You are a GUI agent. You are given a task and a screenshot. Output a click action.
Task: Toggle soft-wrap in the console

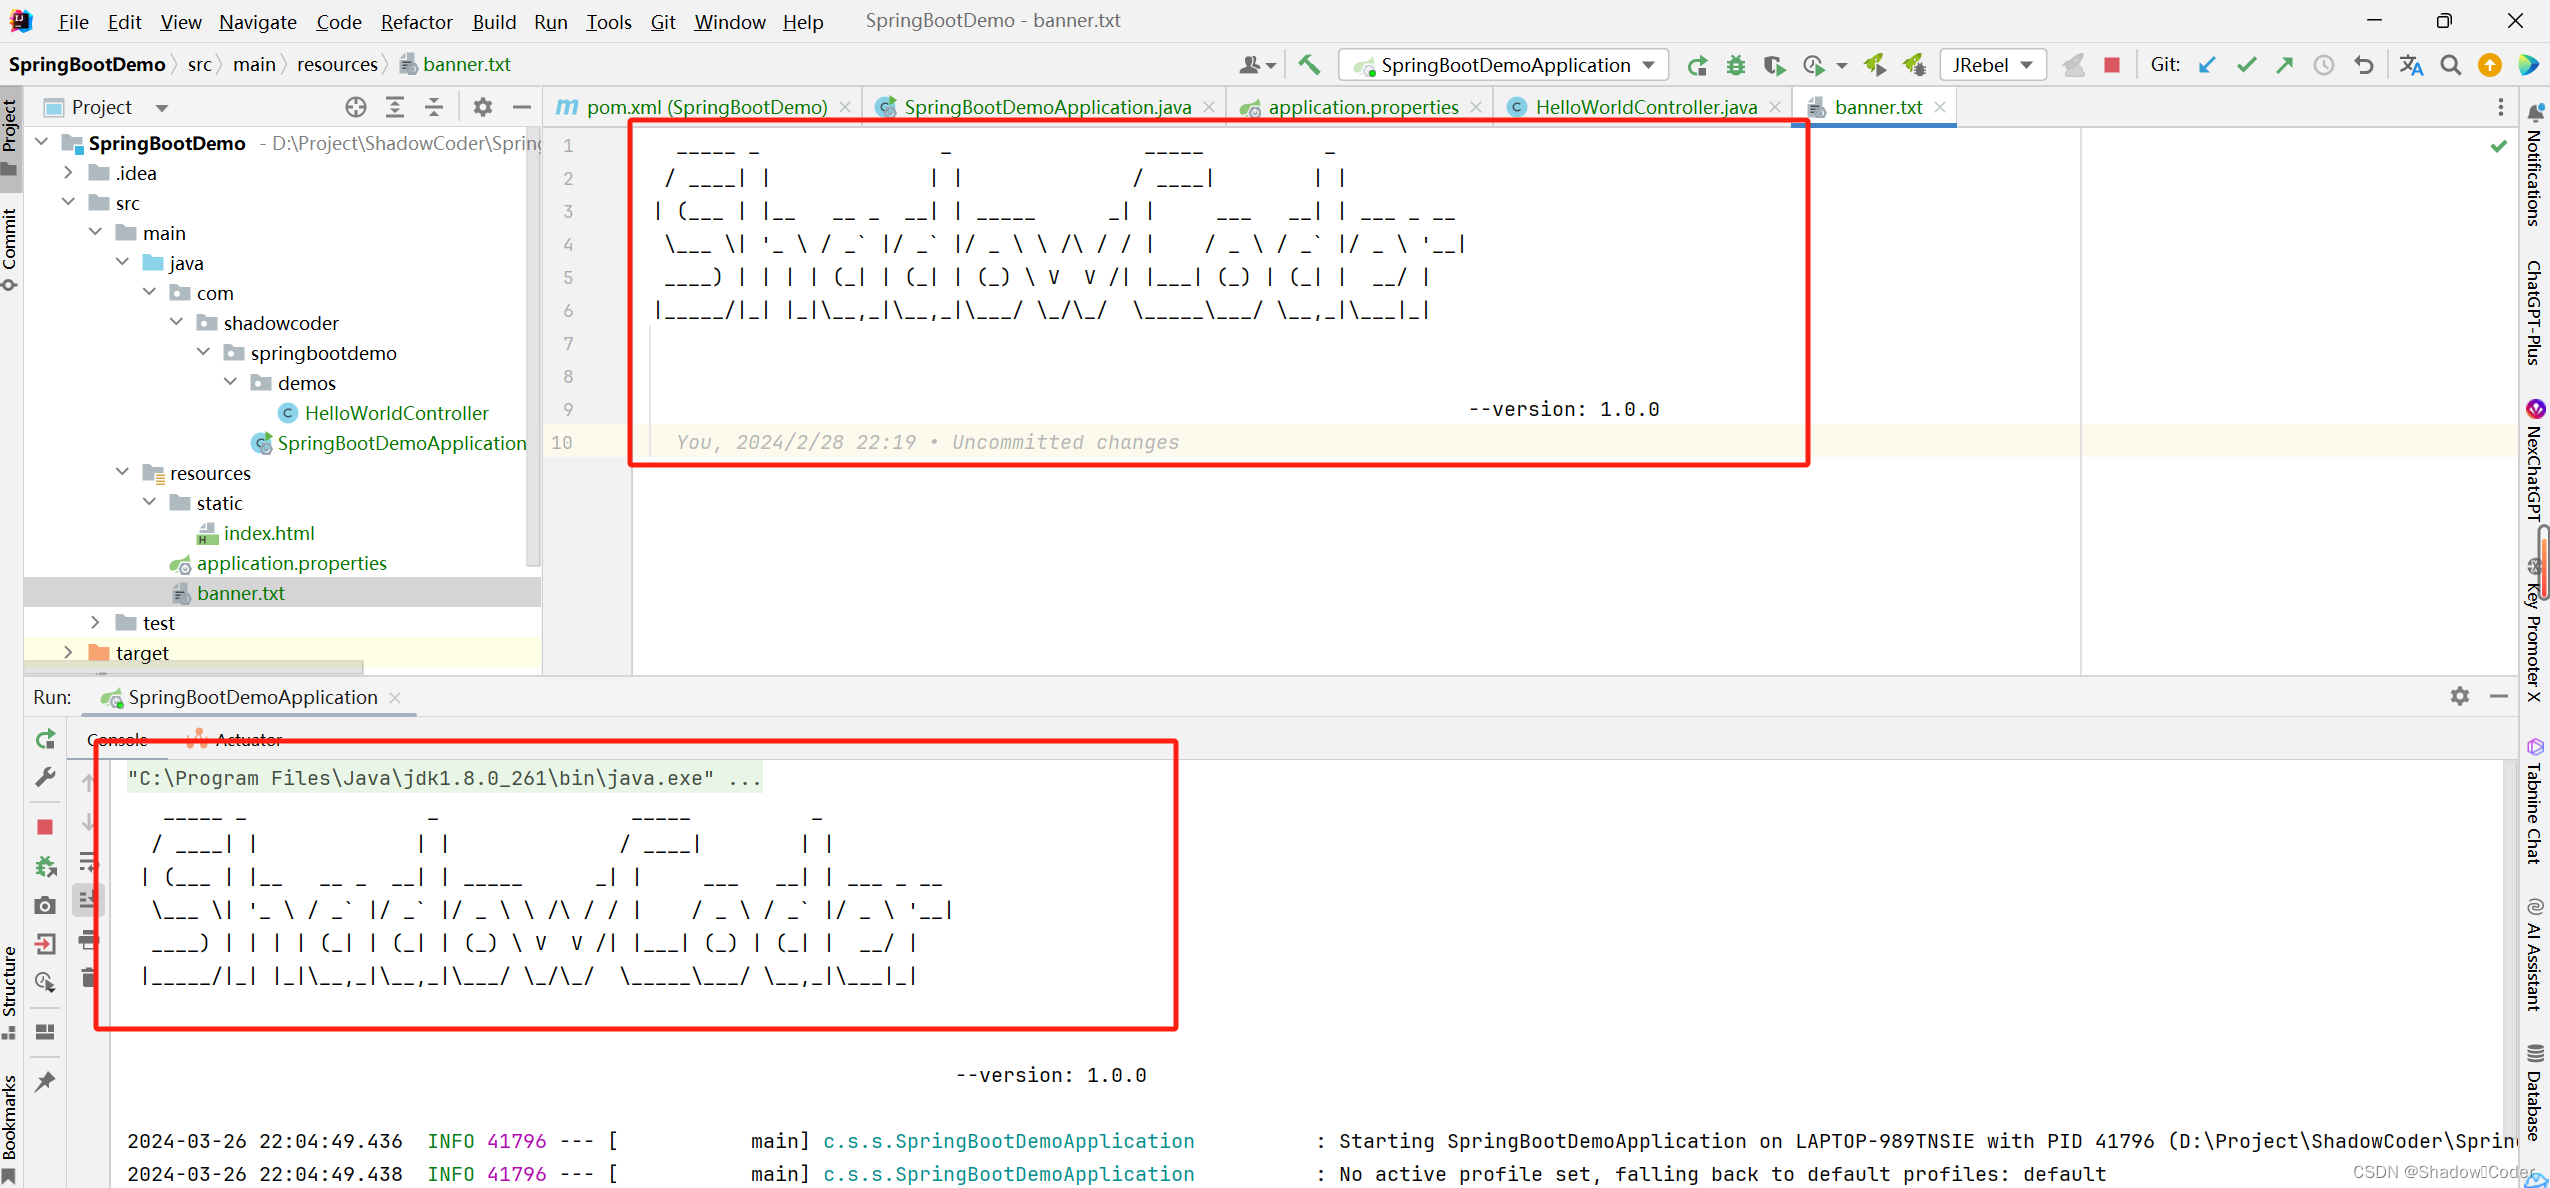pyautogui.click(x=88, y=861)
